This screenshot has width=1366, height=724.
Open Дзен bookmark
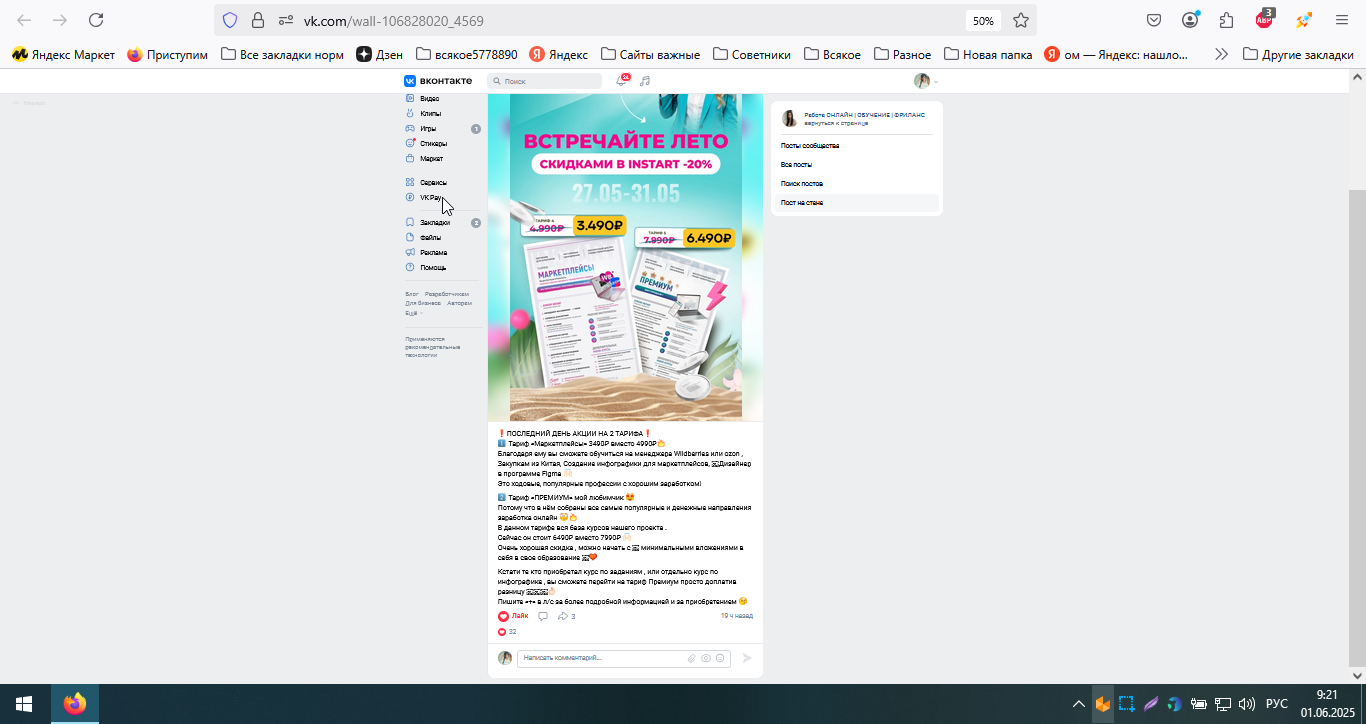[x=379, y=55]
